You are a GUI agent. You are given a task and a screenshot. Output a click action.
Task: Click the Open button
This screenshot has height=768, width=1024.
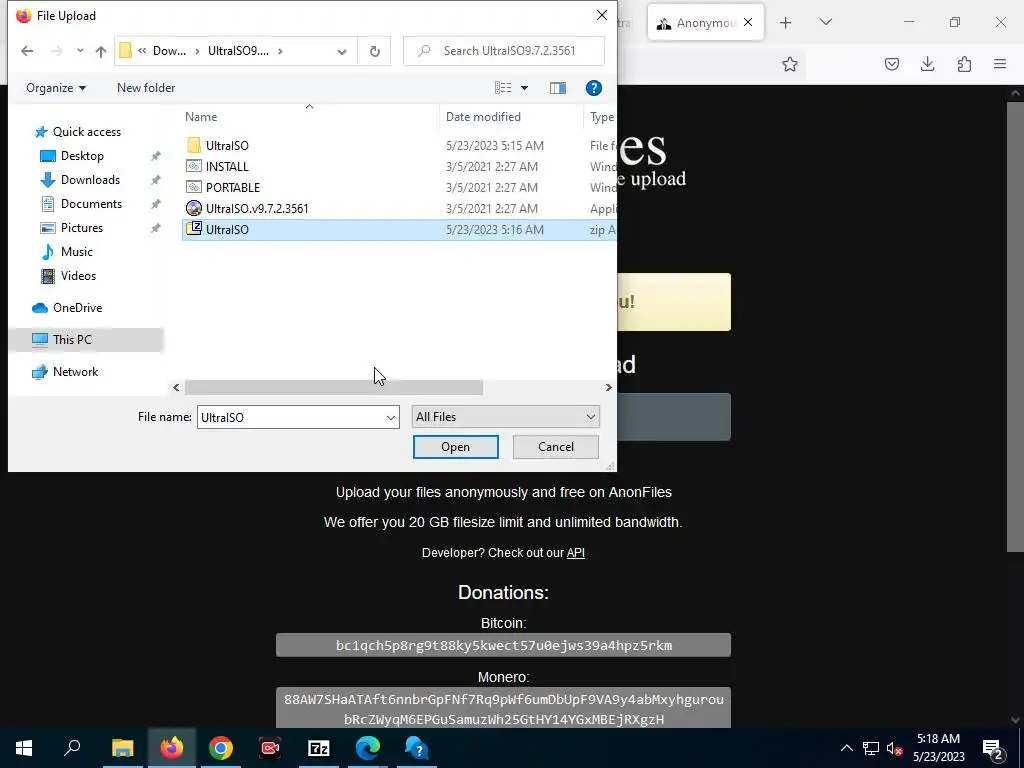455,447
